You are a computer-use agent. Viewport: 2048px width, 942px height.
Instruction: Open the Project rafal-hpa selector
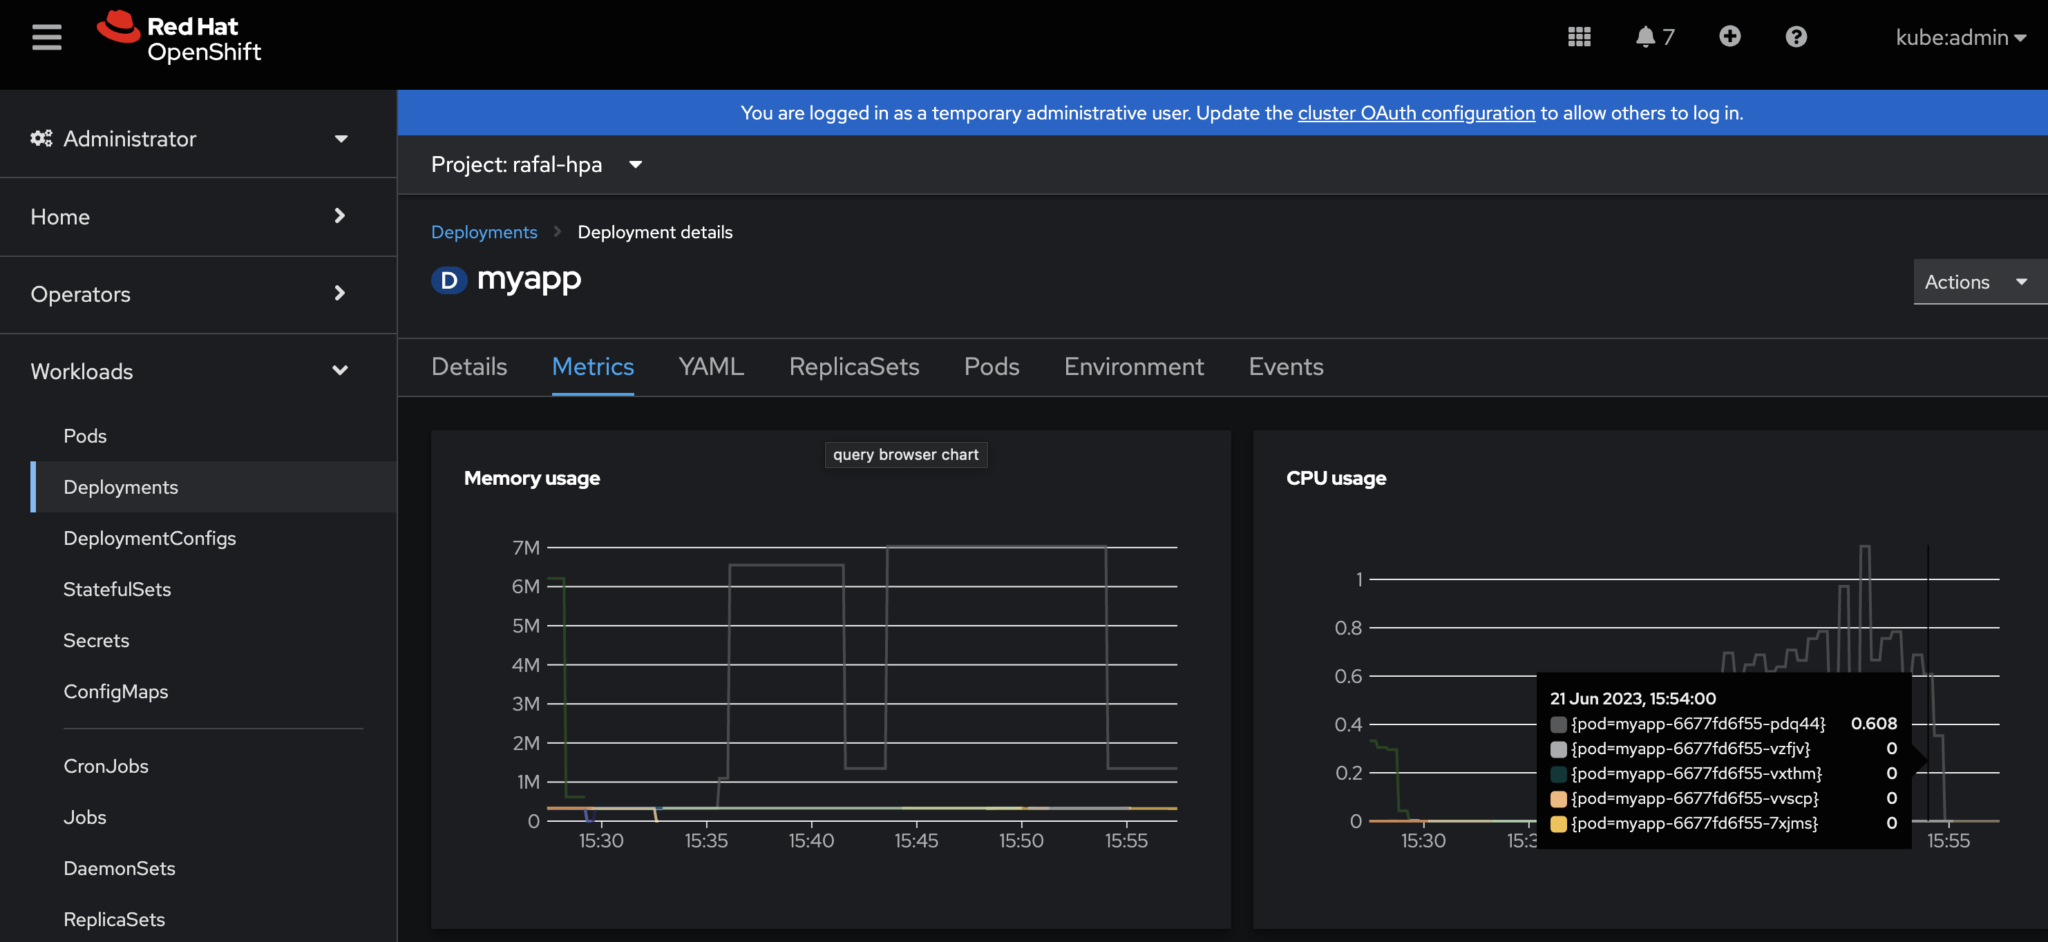(536, 164)
